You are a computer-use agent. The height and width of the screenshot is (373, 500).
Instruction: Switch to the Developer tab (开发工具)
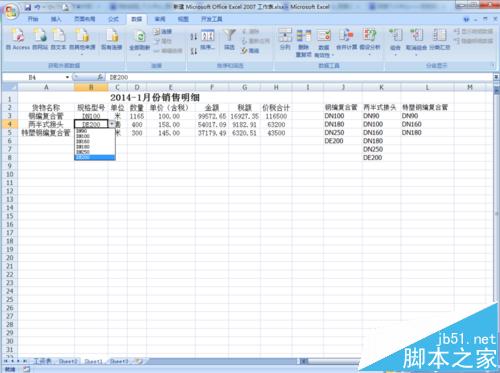(x=211, y=19)
